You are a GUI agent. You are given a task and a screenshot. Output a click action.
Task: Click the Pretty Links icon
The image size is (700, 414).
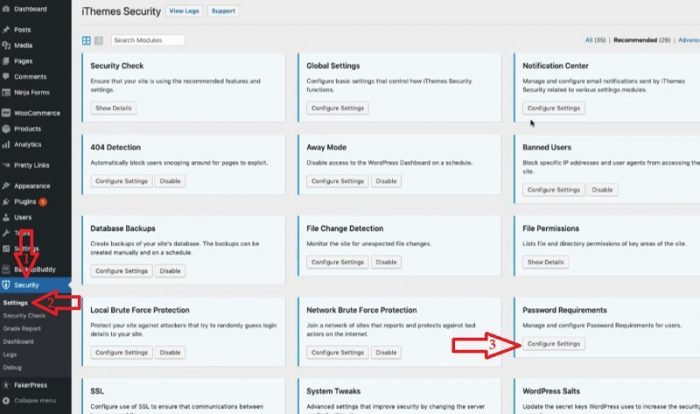click(x=6, y=165)
